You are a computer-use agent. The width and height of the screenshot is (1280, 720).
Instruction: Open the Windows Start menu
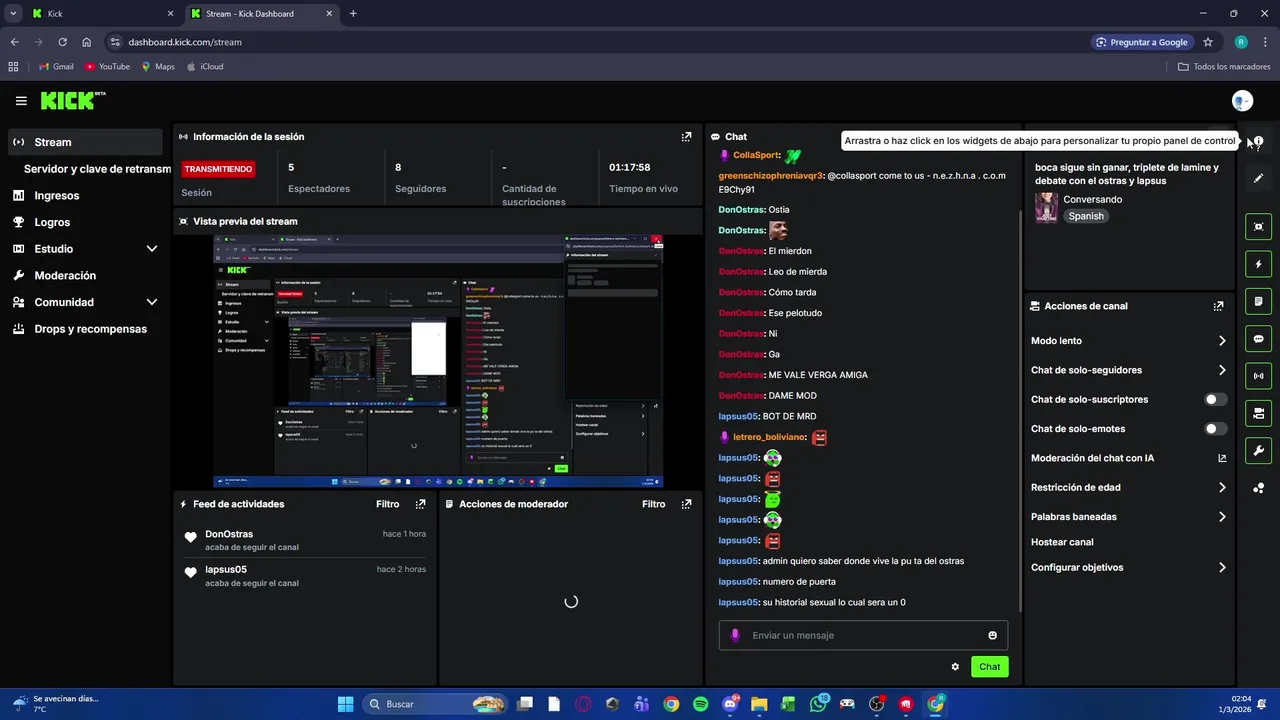[345, 704]
